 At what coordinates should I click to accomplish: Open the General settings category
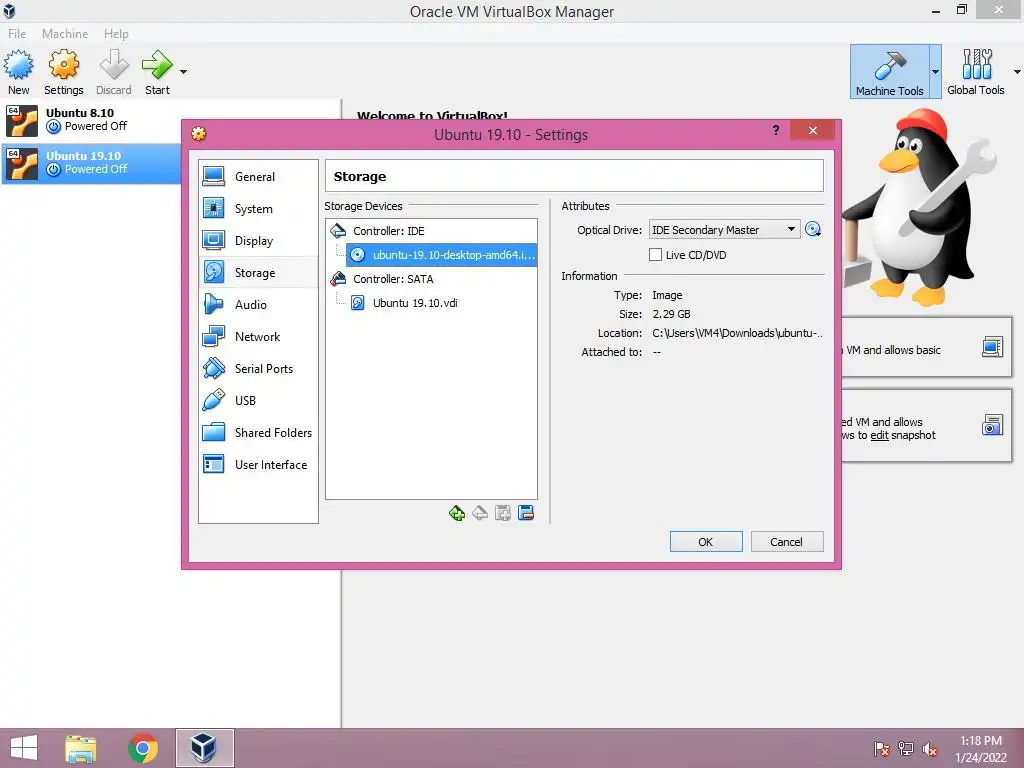258,176
